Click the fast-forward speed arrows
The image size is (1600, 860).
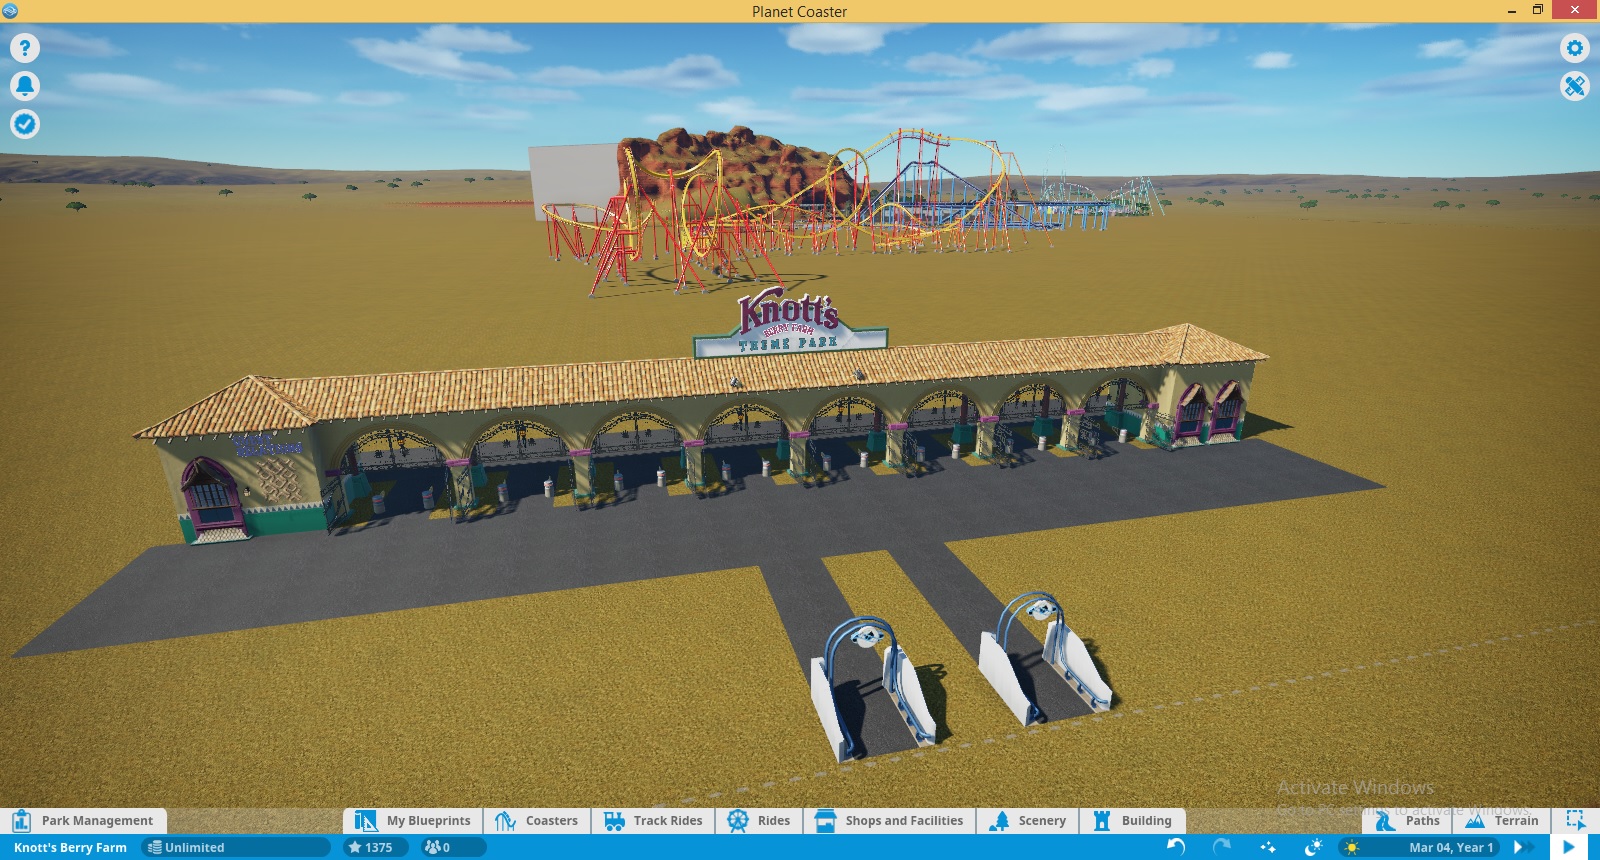1524,847
